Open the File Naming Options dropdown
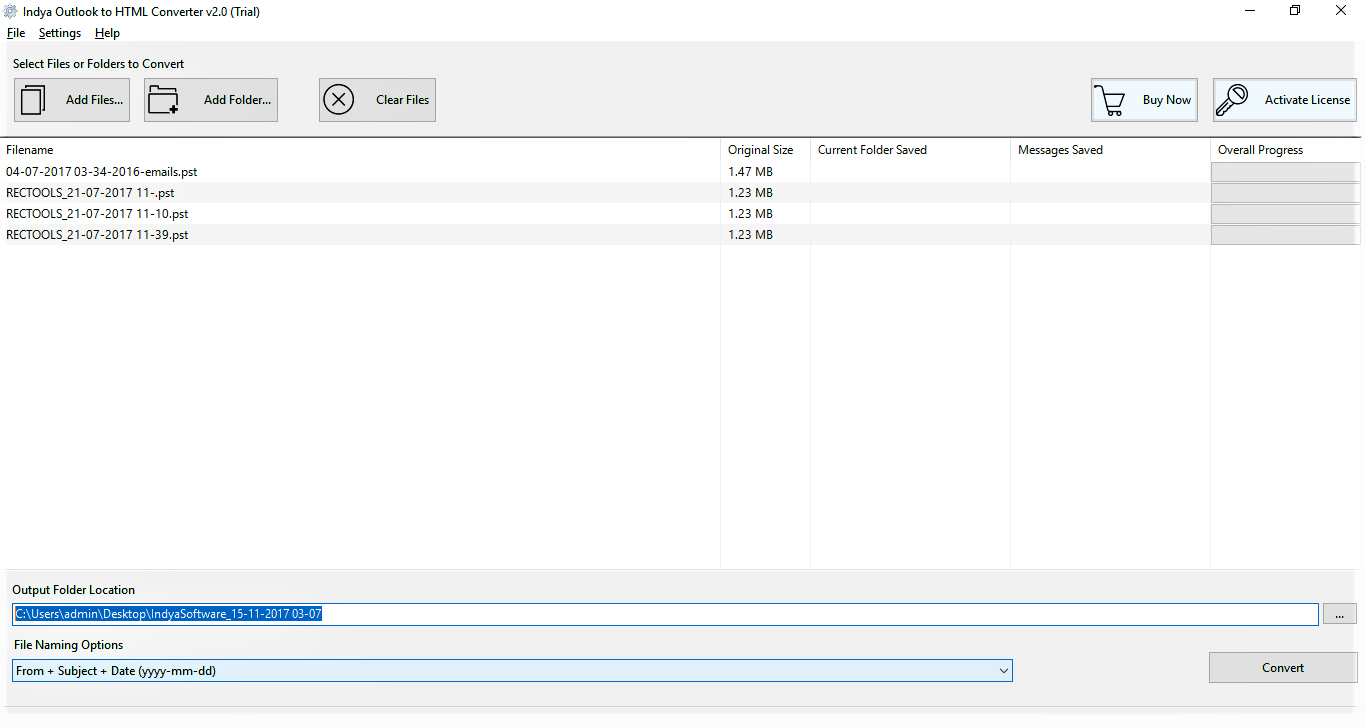The width and height of the screenshot is (1366, 728). 512,671
